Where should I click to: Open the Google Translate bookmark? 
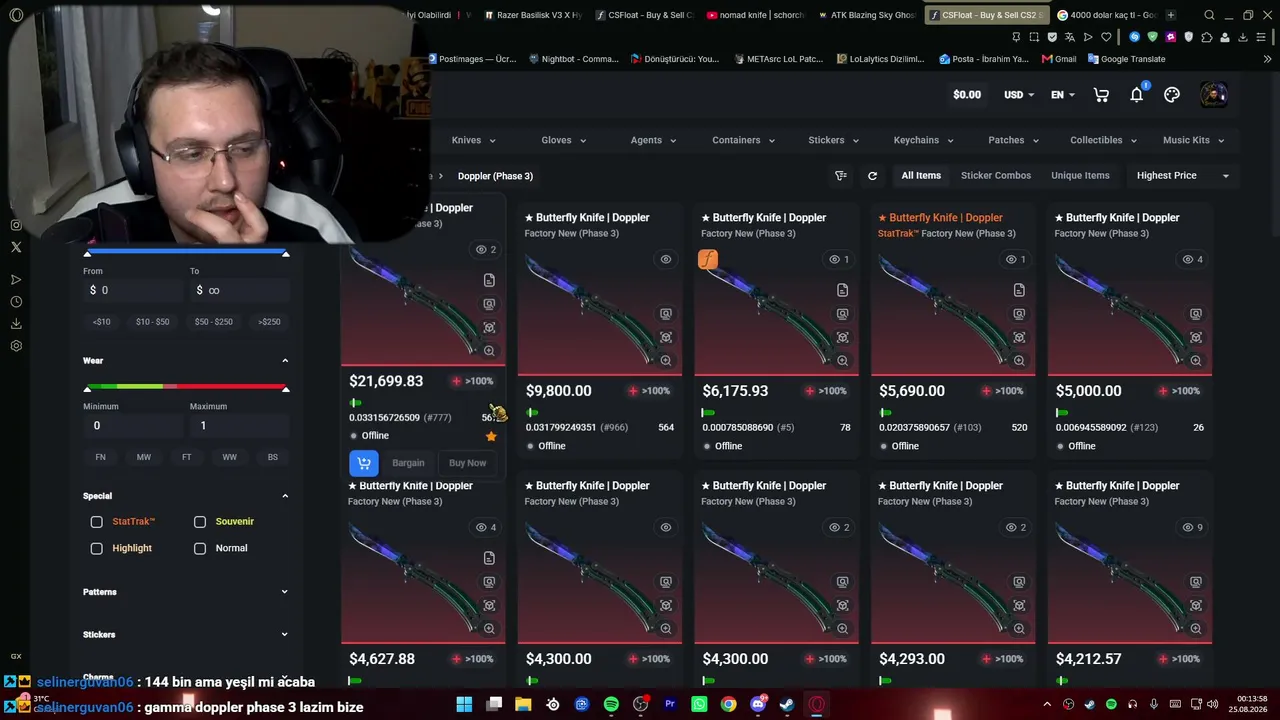coord(1127,59)
